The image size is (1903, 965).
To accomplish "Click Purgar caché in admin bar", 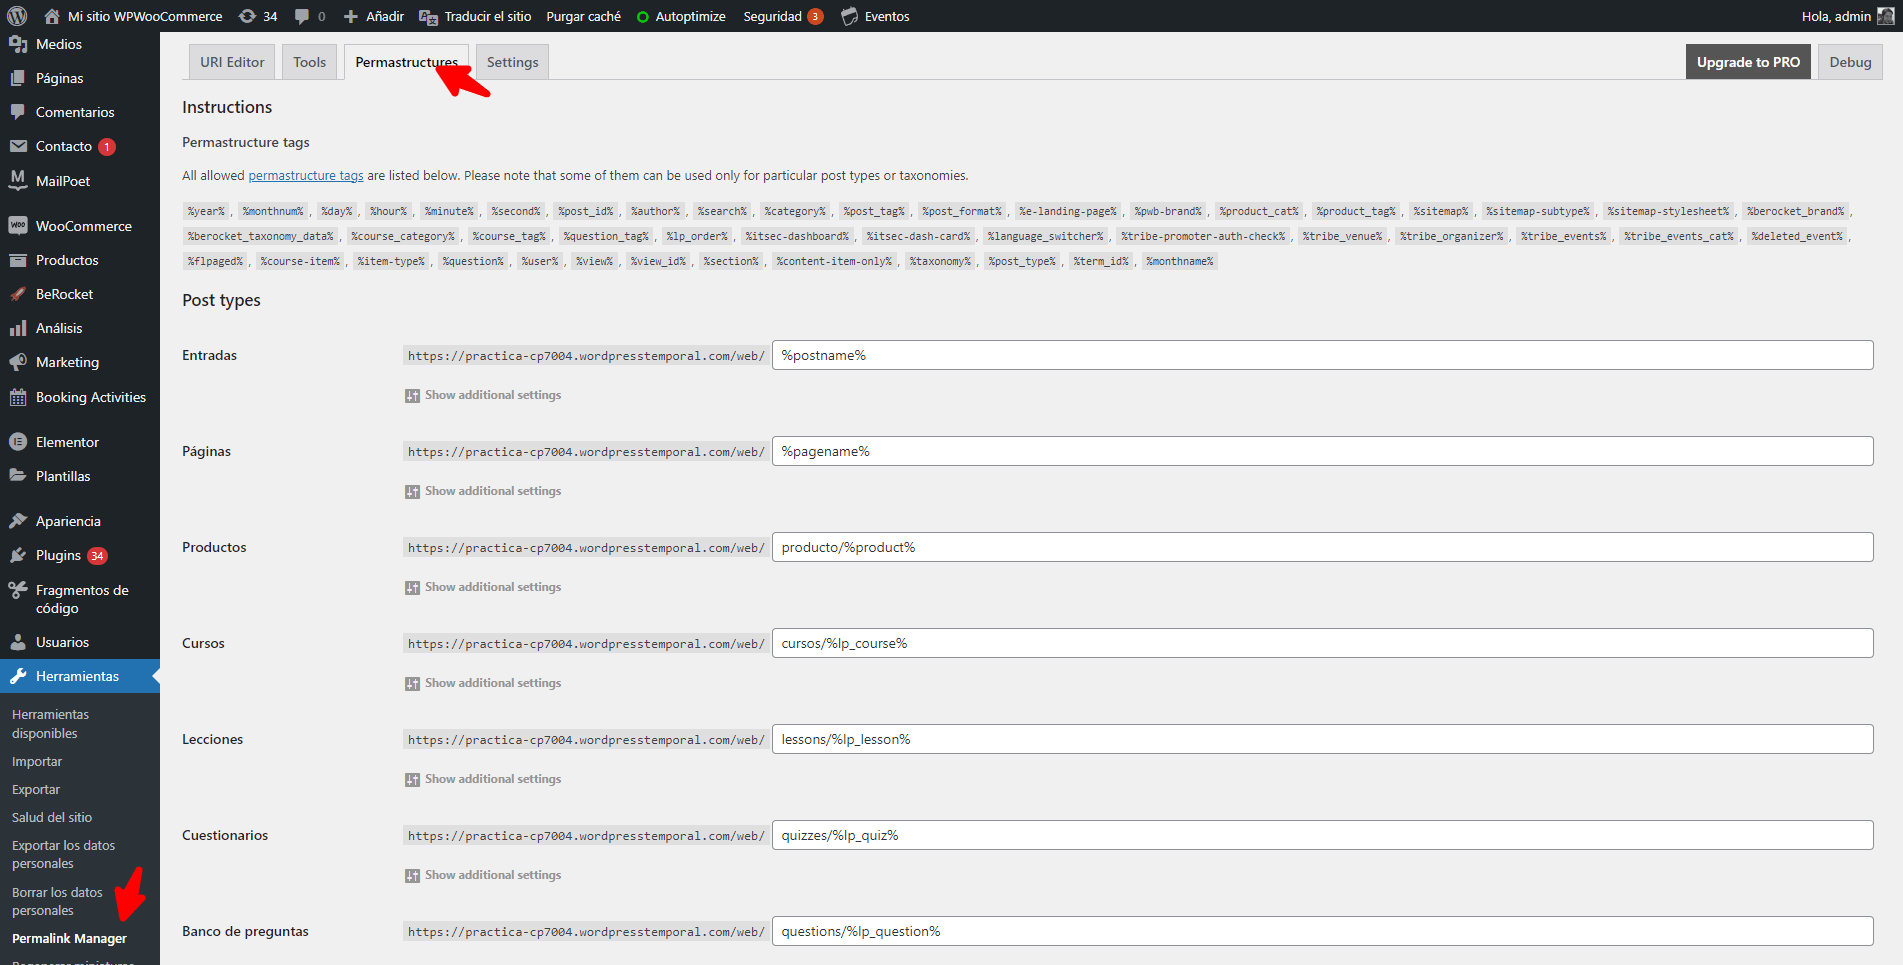I will (583, 16).
